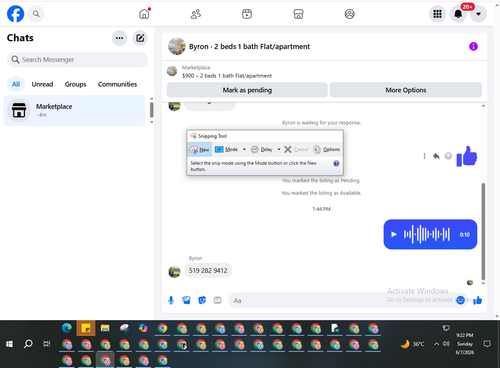500x368 pixels.
Task: Open the volume control in tray
Action: coord(446,344)
